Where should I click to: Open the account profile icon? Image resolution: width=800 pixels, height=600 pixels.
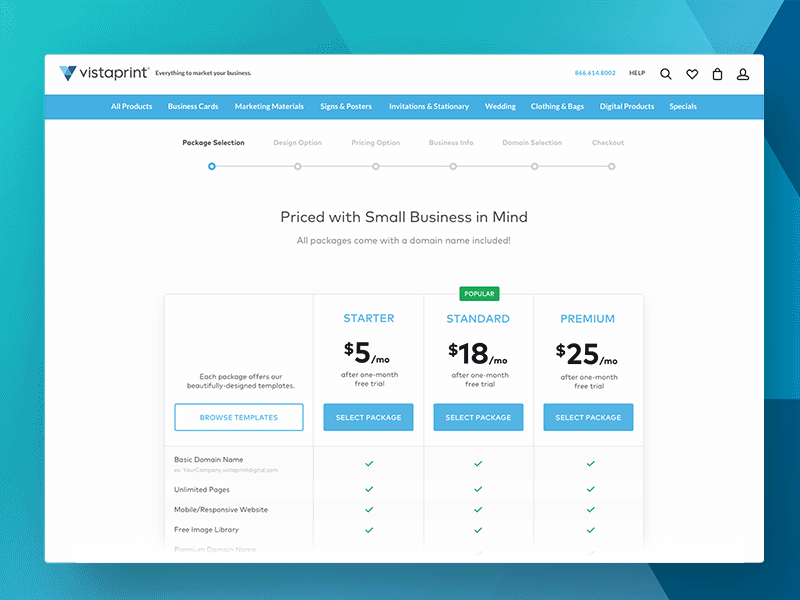click(742, 73)
